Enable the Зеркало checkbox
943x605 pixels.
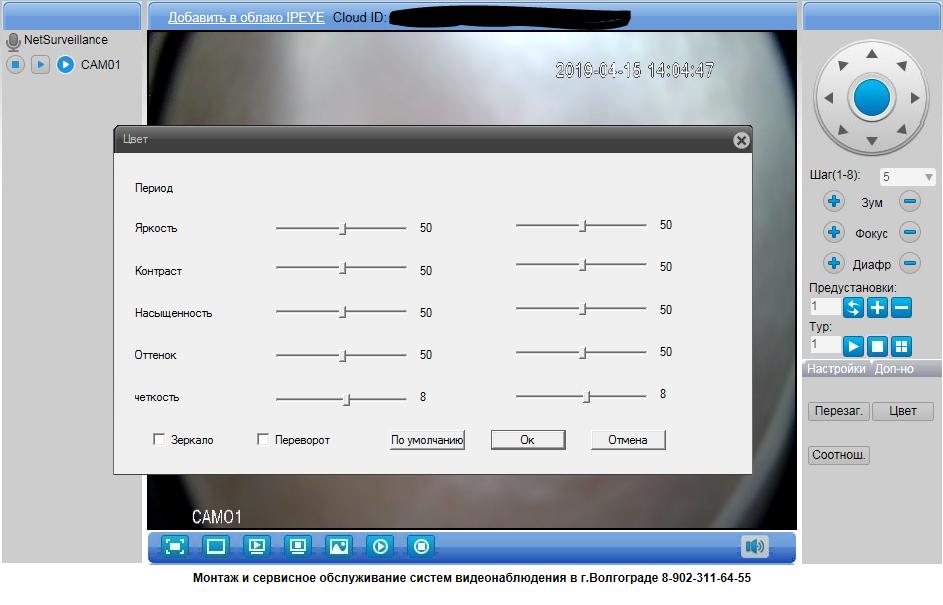pyautogui.click(x=158, y=439)
